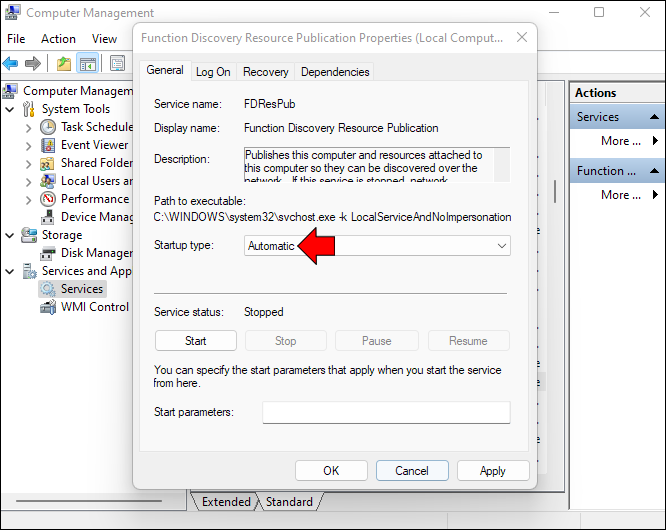Viewport: 666px width, 530px height.
Task: Open Task Scheduler via its clock icon
Action: pos(48,127)
